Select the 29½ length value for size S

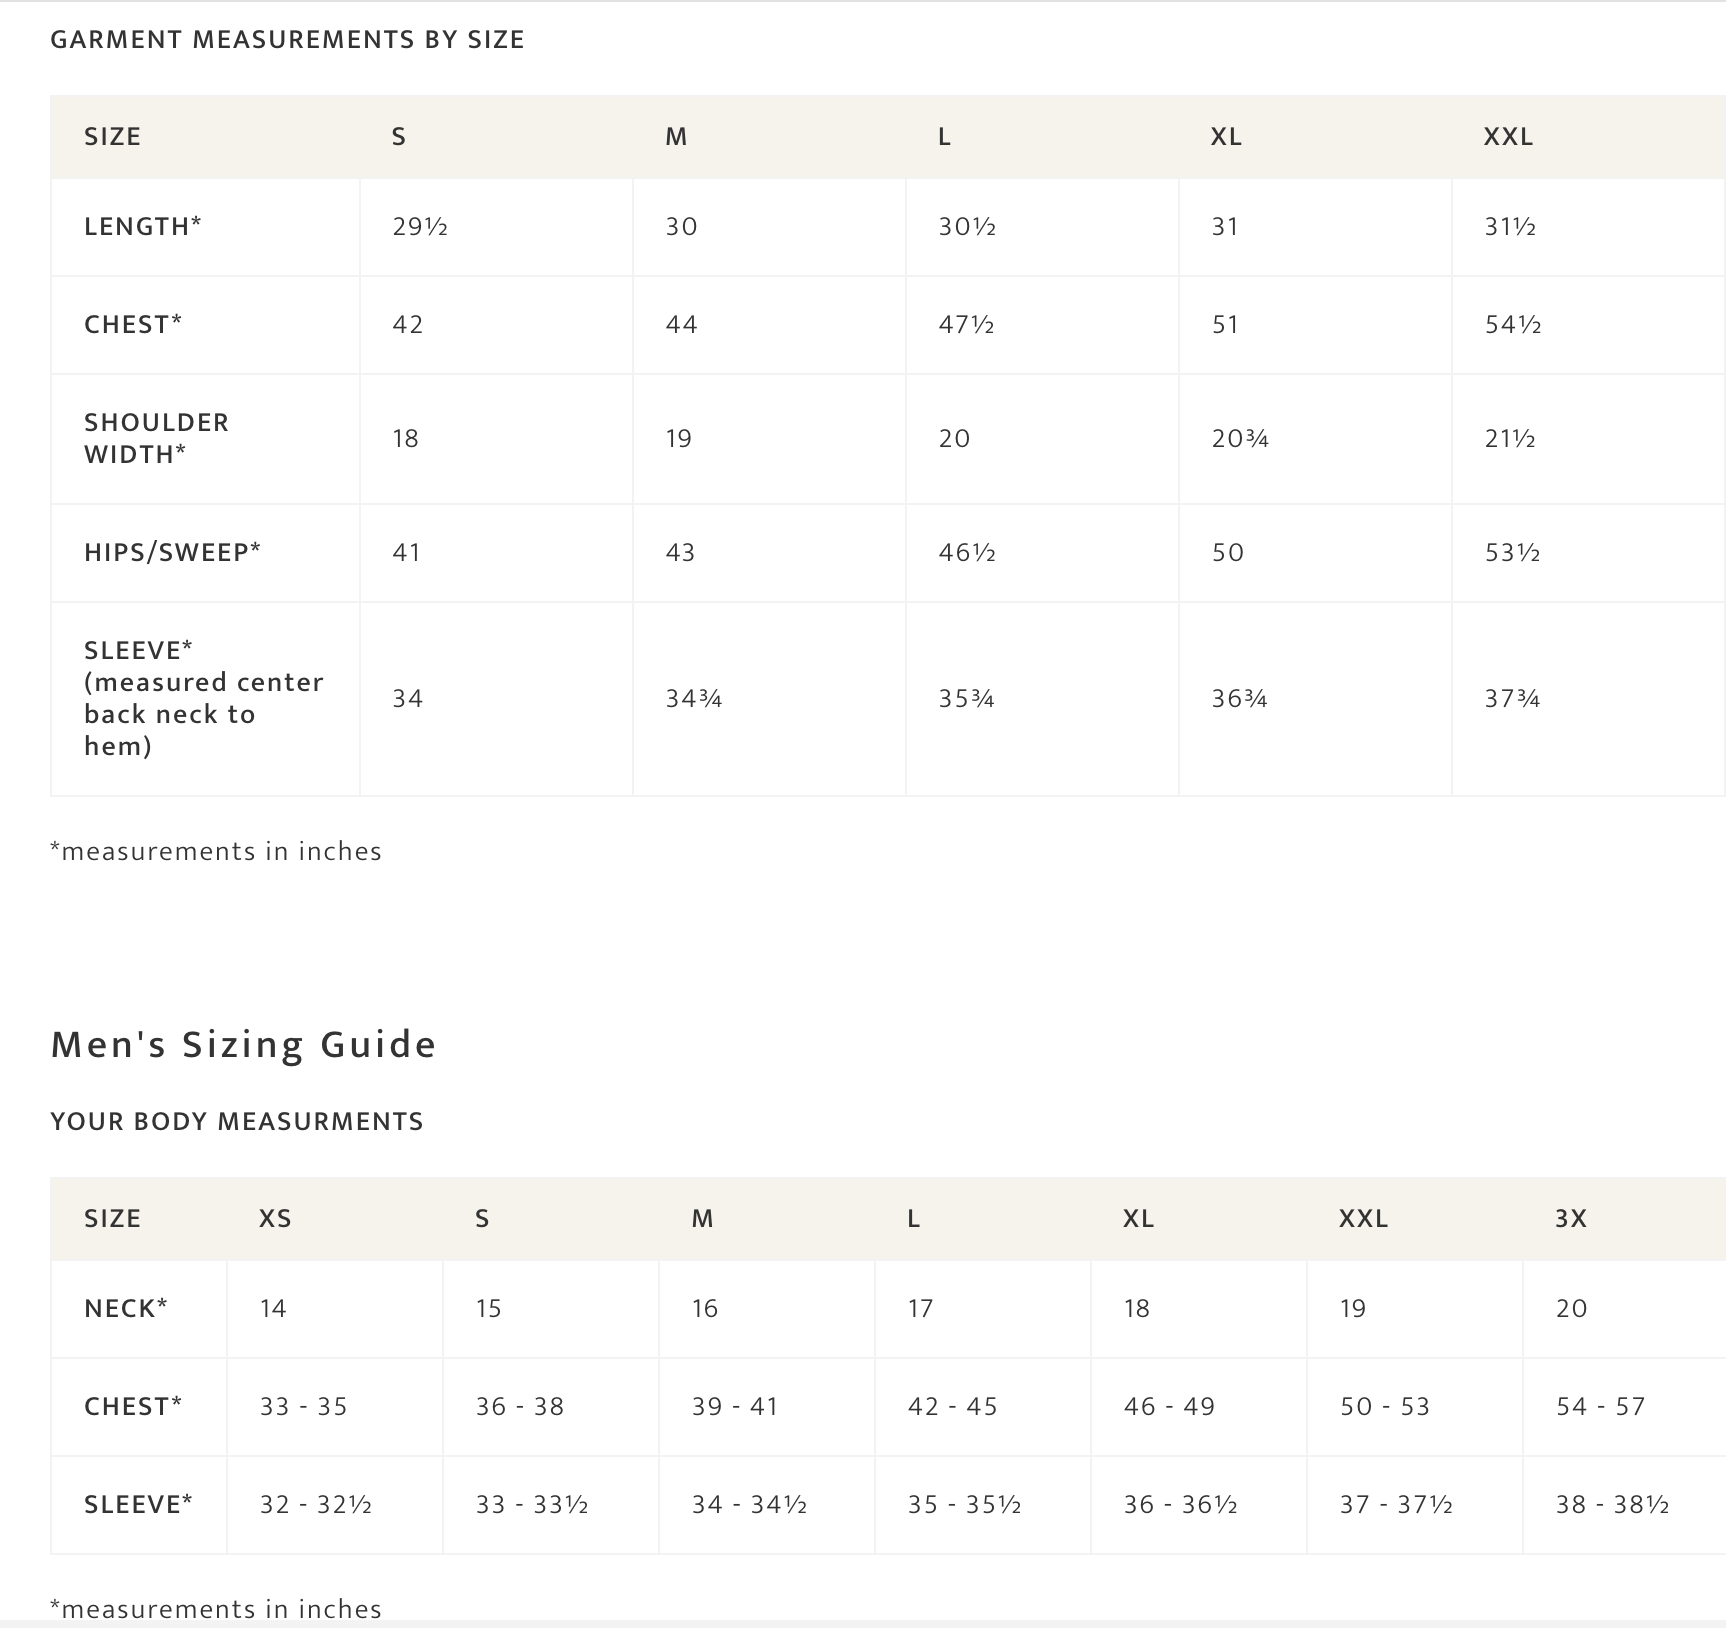tap(420, 226)
